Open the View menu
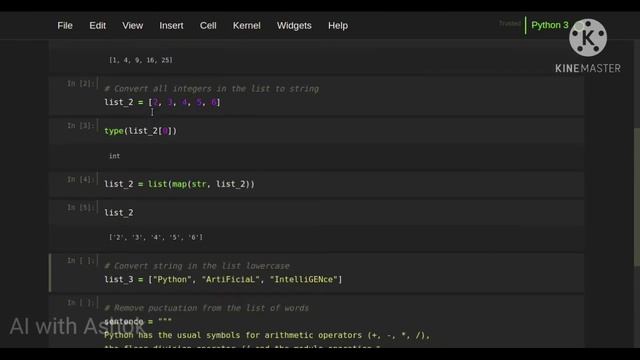 click(x=133, y=25)
